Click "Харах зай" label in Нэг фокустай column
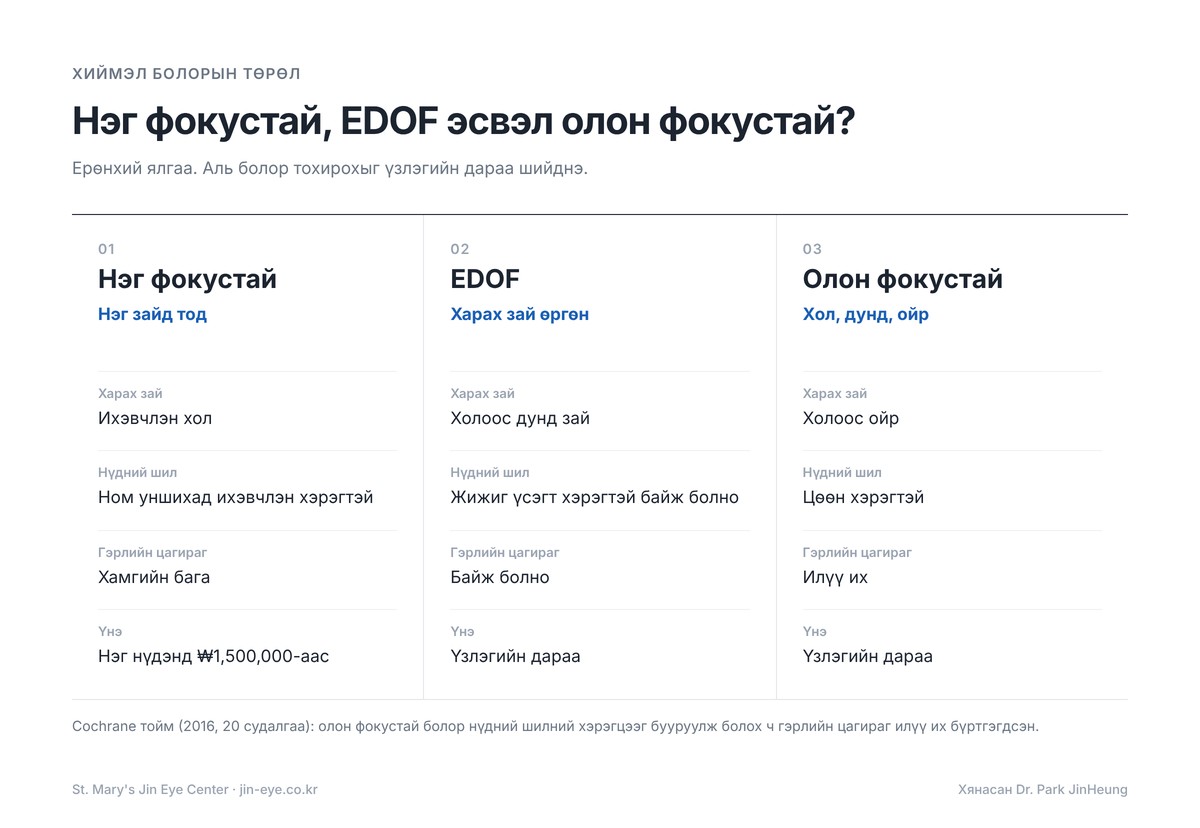This screenshot has width=1200, height=828. point(130,394)
